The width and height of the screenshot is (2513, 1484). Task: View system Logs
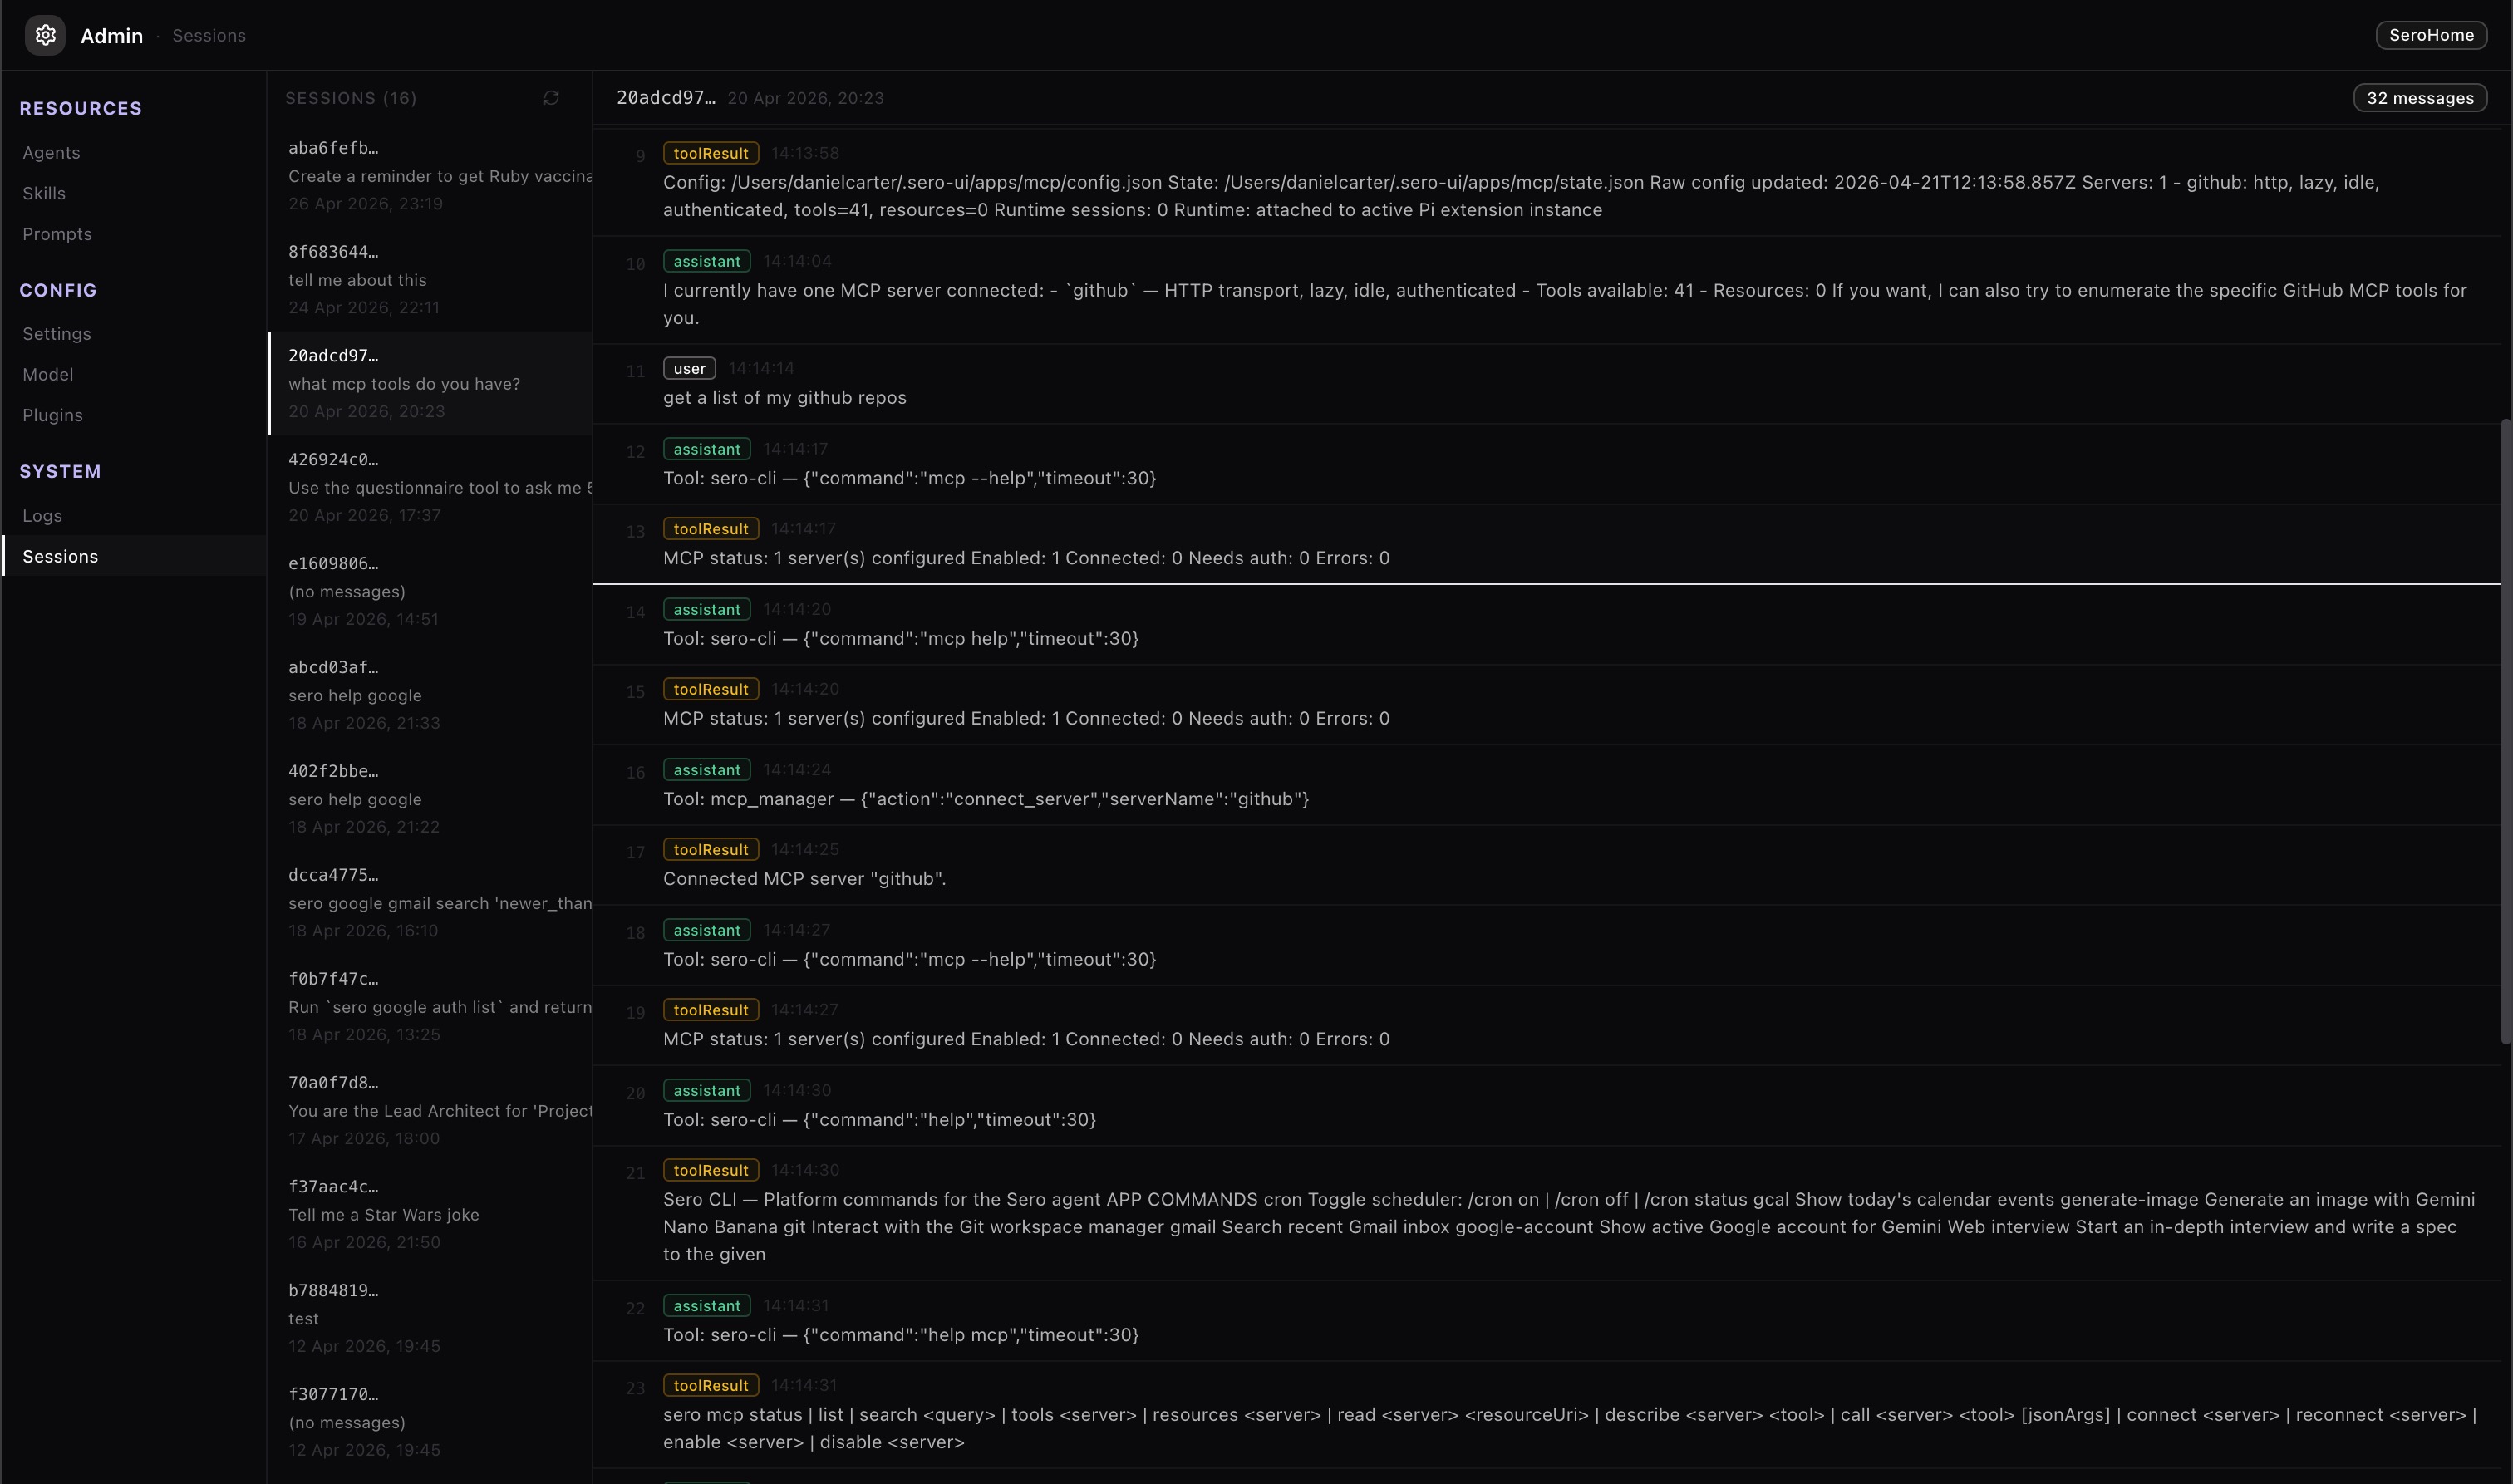click(x=42, y=516)
